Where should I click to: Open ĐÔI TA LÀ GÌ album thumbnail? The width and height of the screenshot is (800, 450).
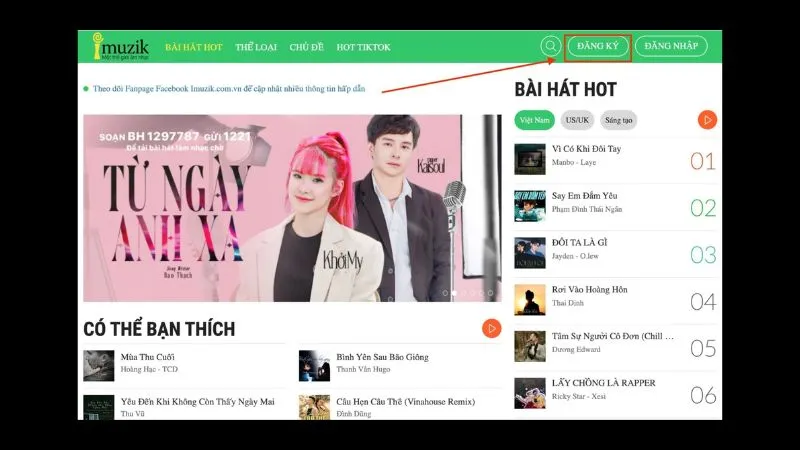coord(530,253)
